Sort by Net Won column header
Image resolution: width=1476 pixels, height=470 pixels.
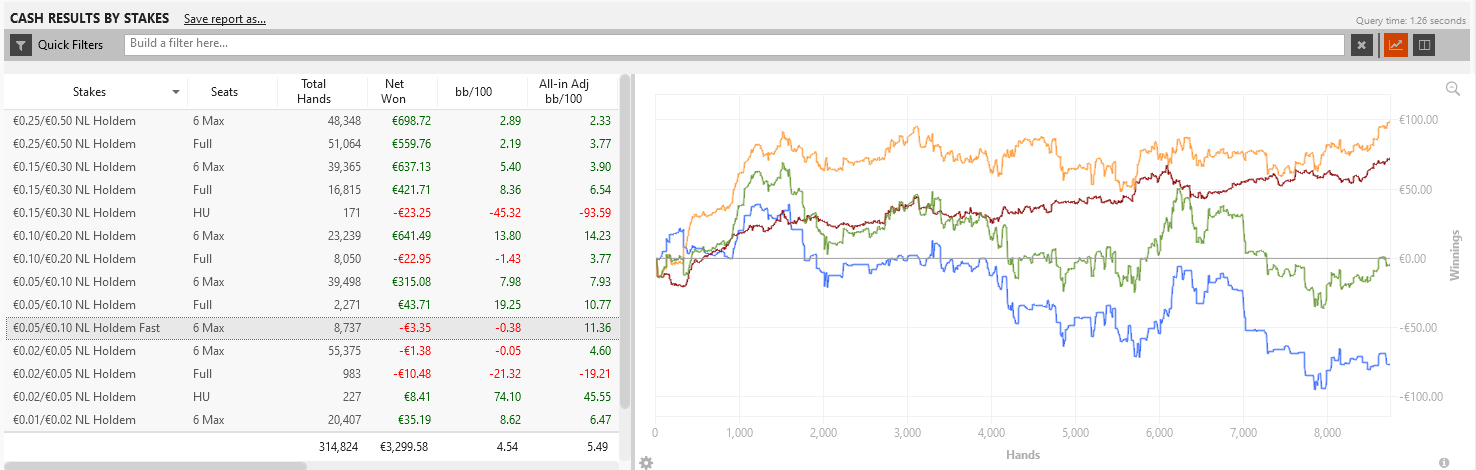click(393, 91)
